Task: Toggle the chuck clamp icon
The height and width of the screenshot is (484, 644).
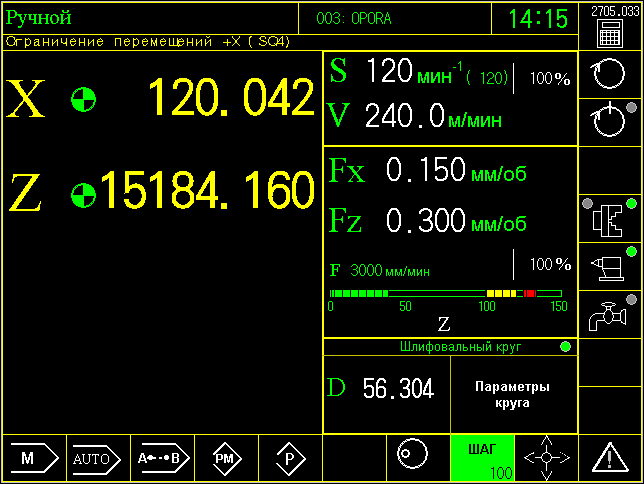Action: point(610,218)
